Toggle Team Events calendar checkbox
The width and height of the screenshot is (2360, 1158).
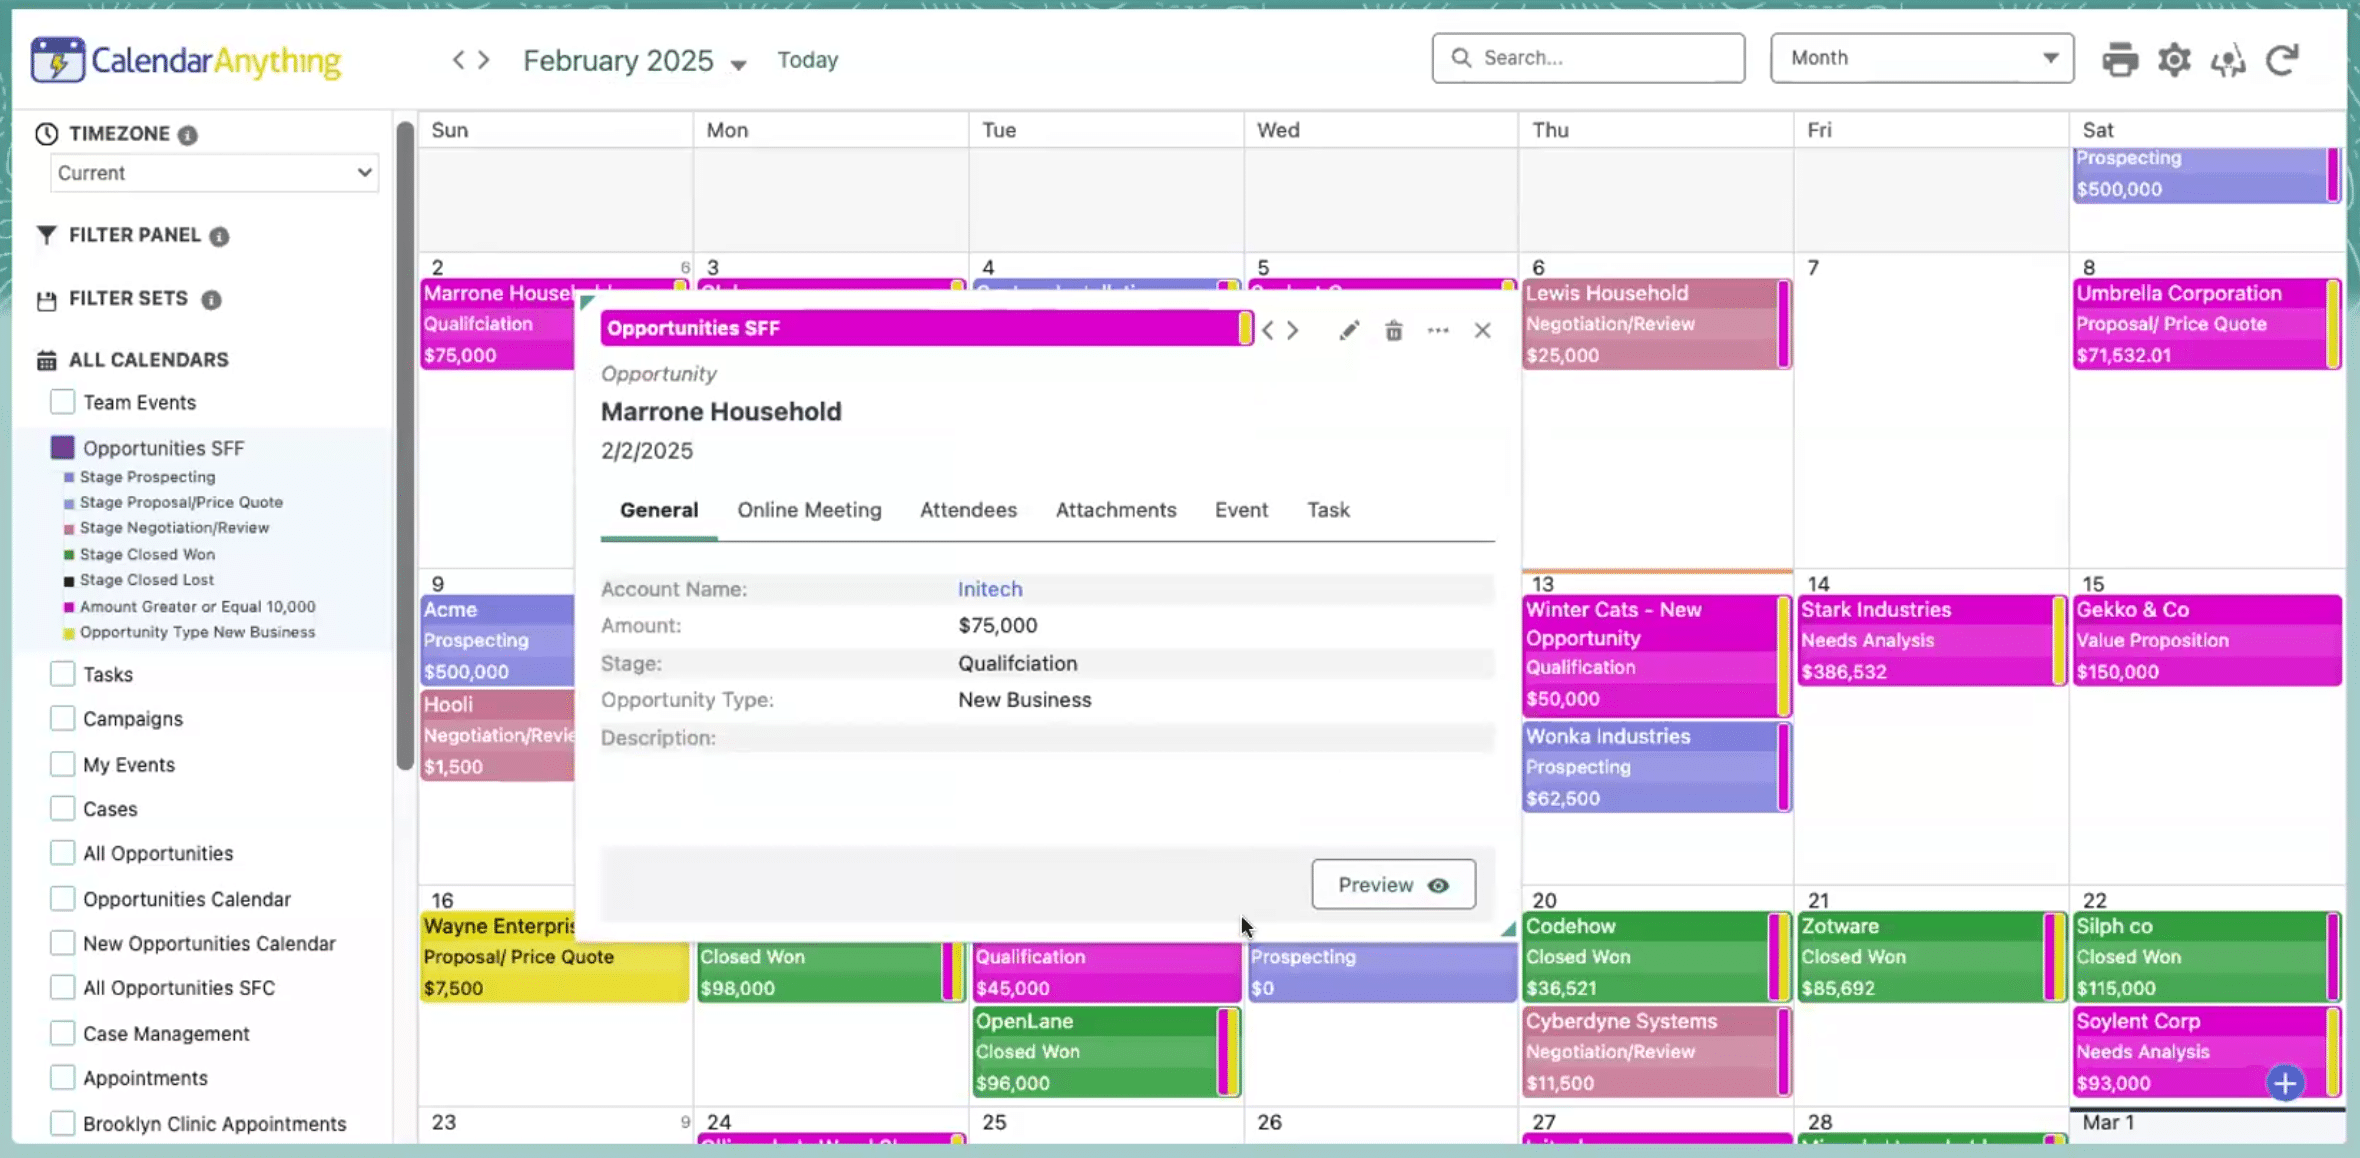click(x=62, y=402)
